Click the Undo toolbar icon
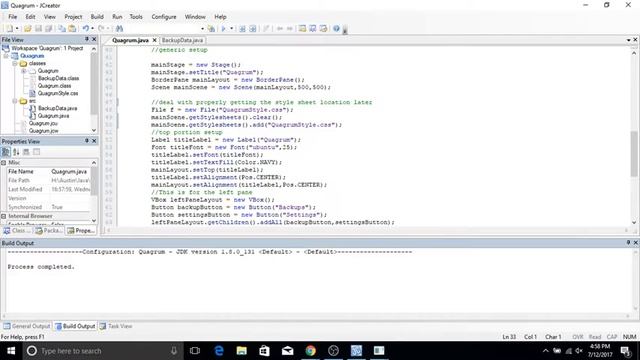This screenshot has height=360, width=640. [86, 29]
